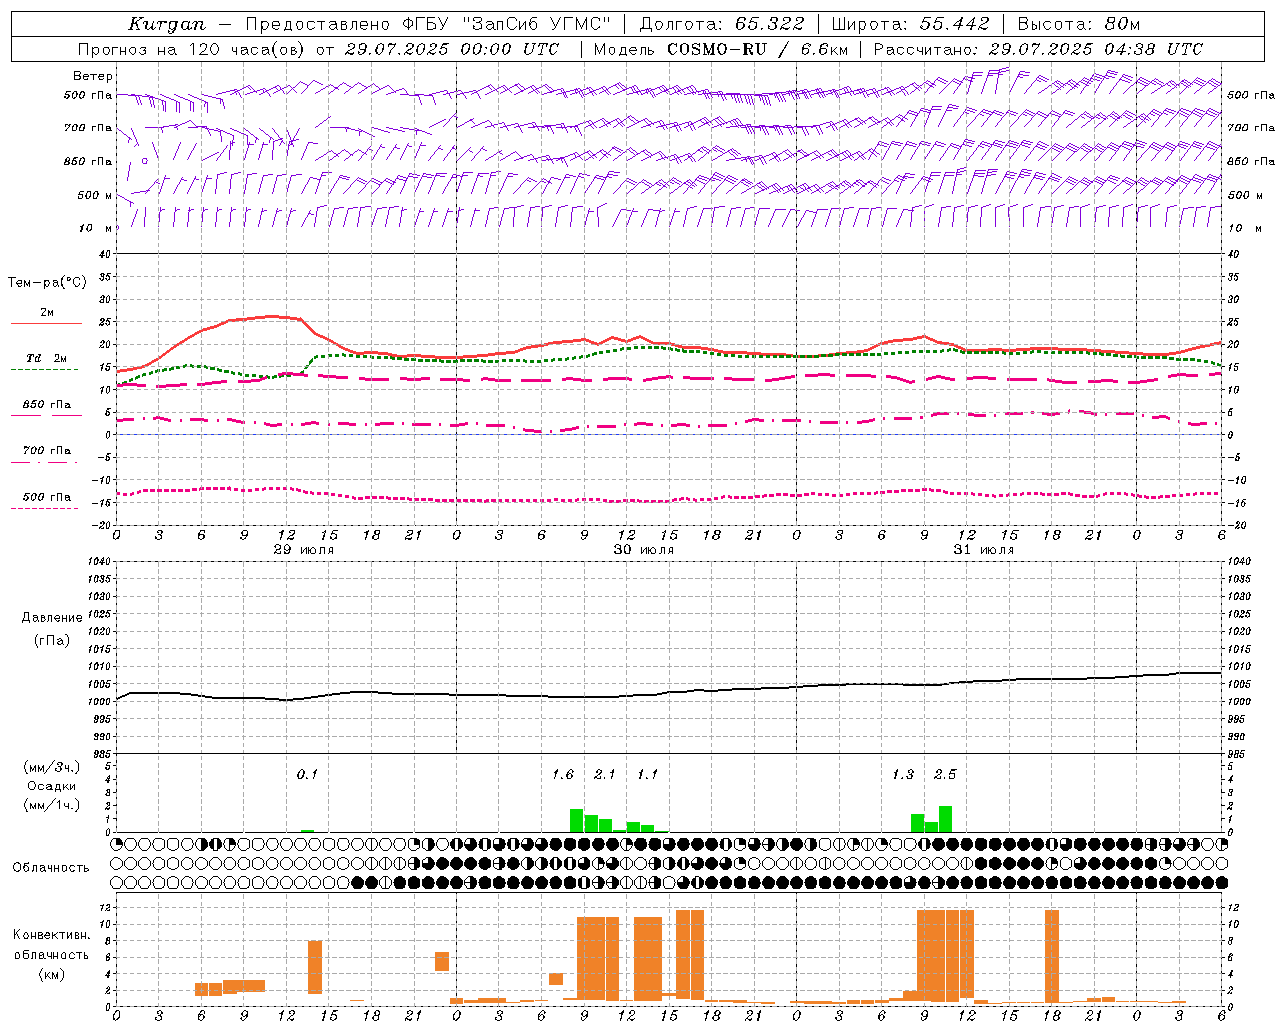Select "Рассчитано: 29.07.2025 04:38 UTC" text
Screen dimensions: 1280x1024
[x=1038, y=49]
